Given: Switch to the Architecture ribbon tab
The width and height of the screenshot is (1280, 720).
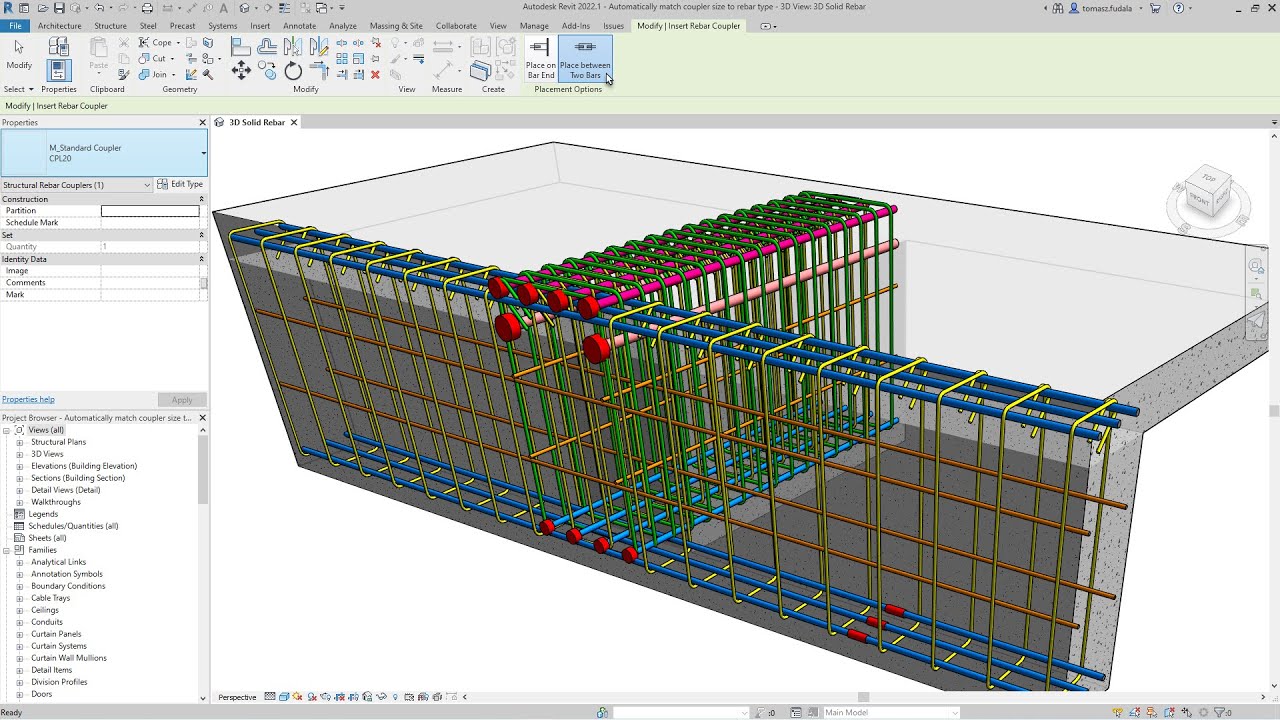Looking at the screenshot, I should tap(61, 26).
